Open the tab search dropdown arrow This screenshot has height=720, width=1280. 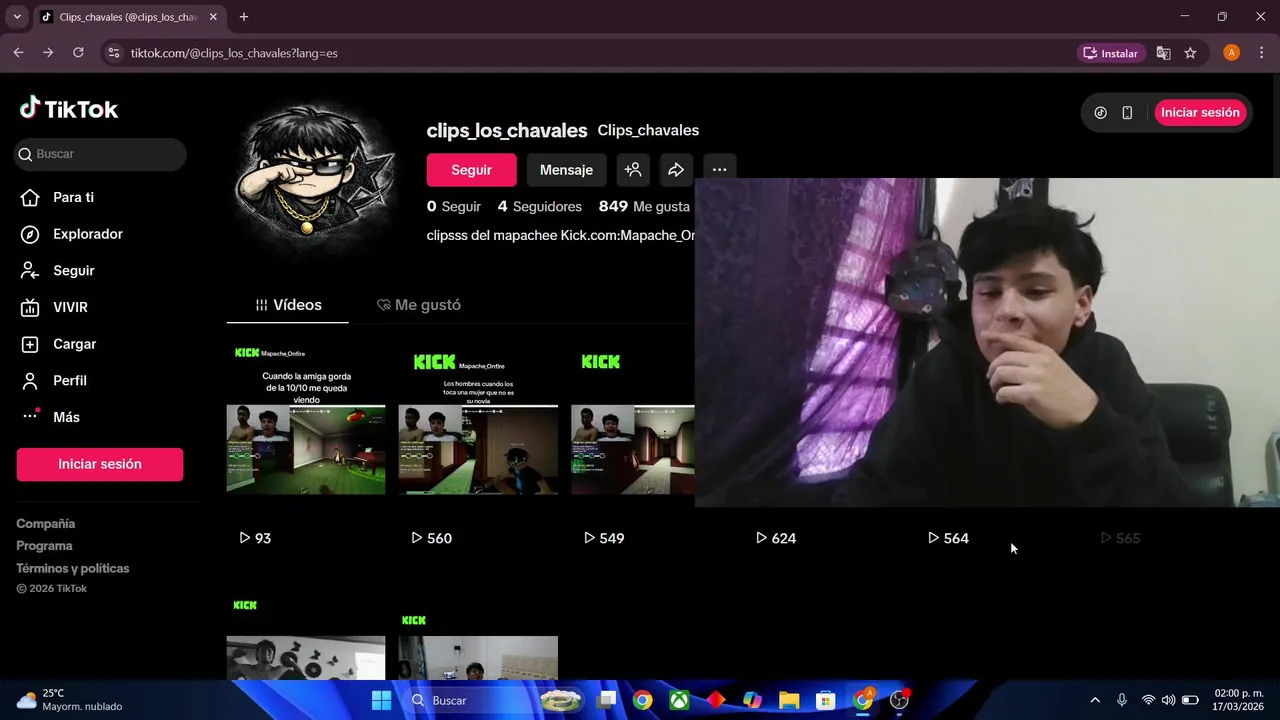16,17
